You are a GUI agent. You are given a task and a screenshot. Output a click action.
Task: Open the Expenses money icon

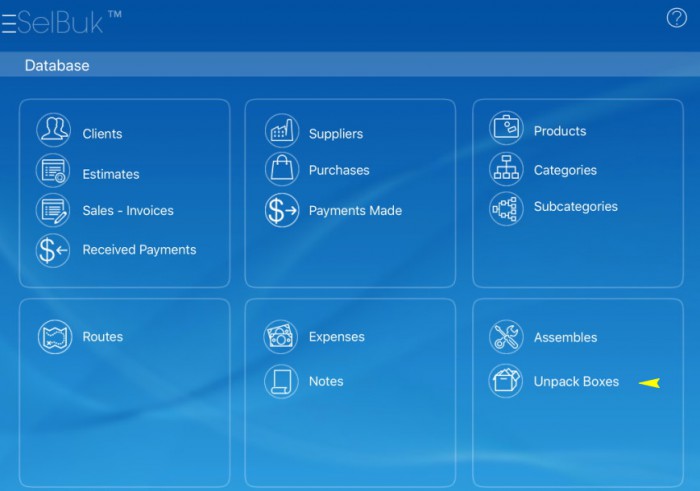281,337
